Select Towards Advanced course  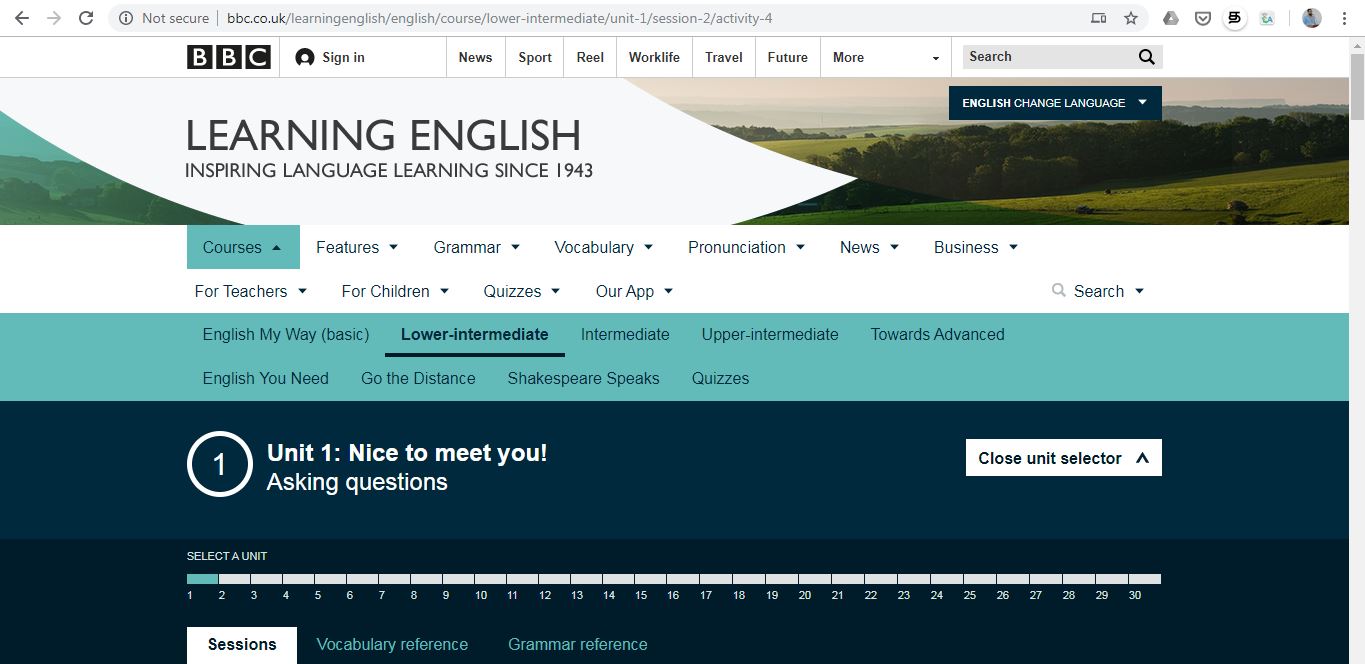point(937,334)
